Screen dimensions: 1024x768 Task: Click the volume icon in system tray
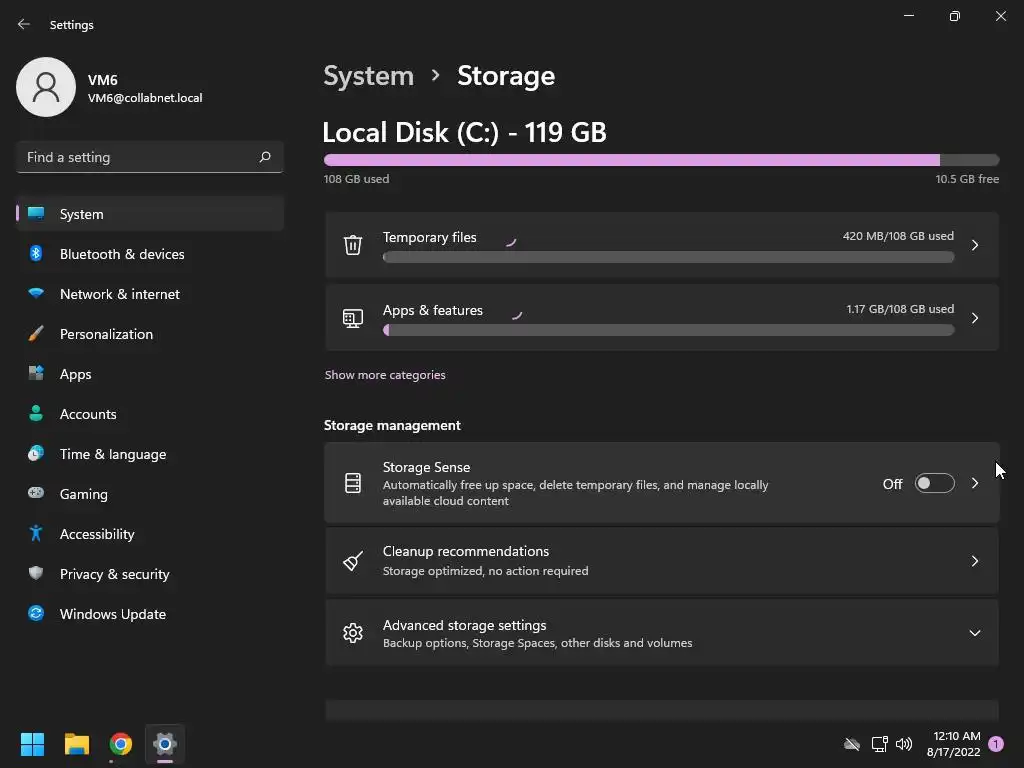click(904, 744)
